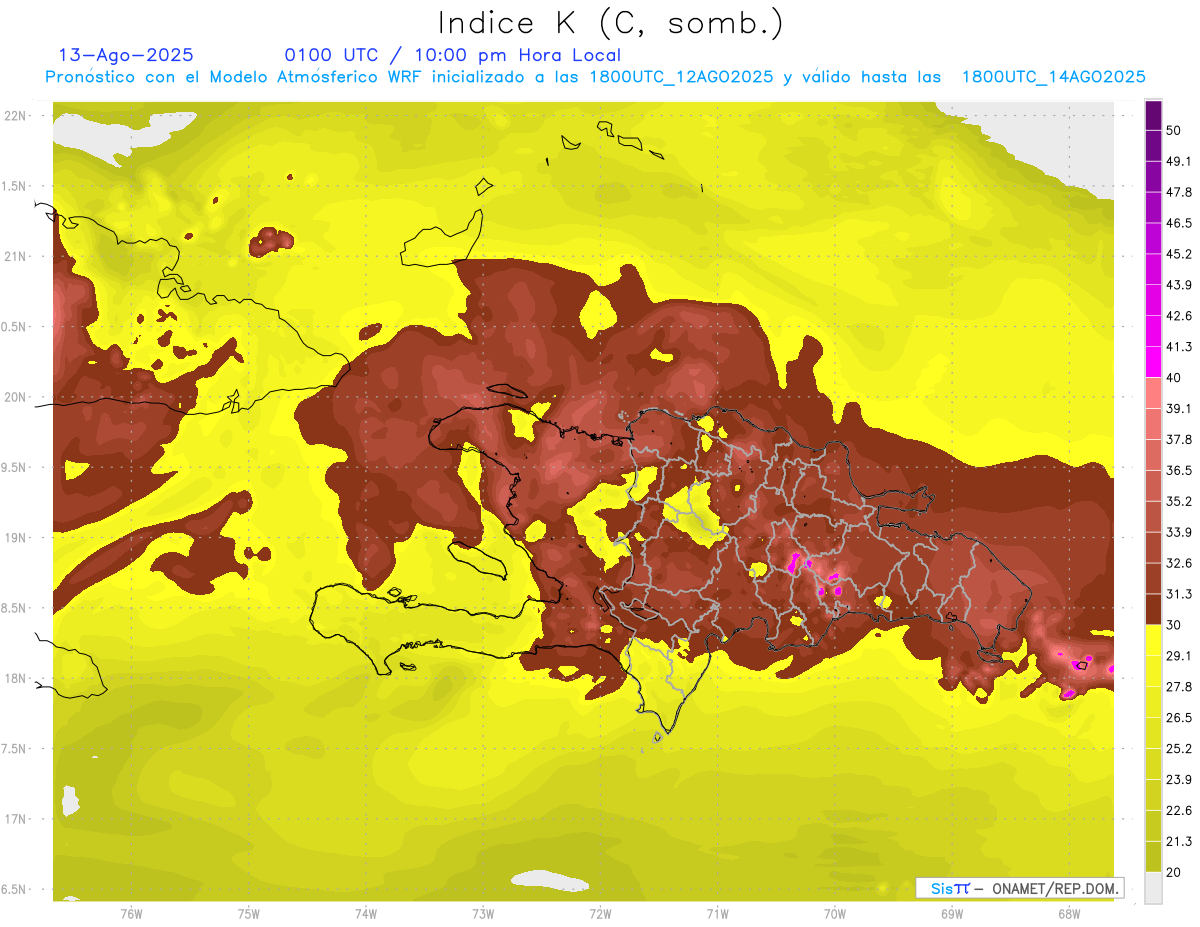Screen dimensions: 1200x927
Task: Click the '25.2' colorbar label
Action: [x=1179, y=748]
